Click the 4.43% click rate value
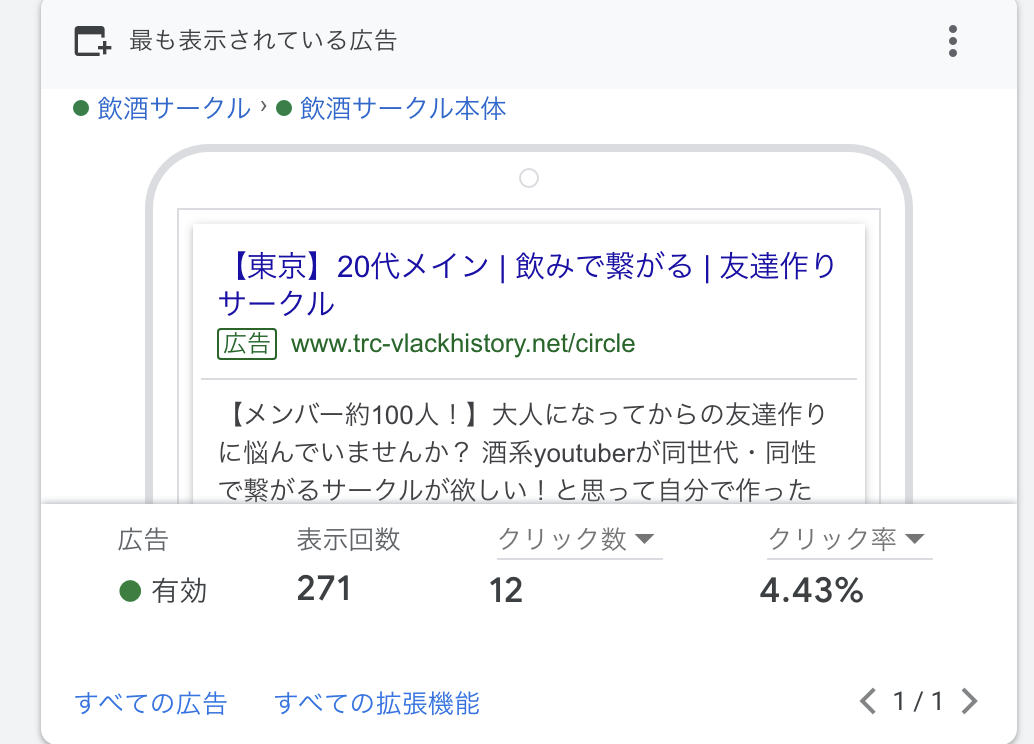 (x=811, y=591)
